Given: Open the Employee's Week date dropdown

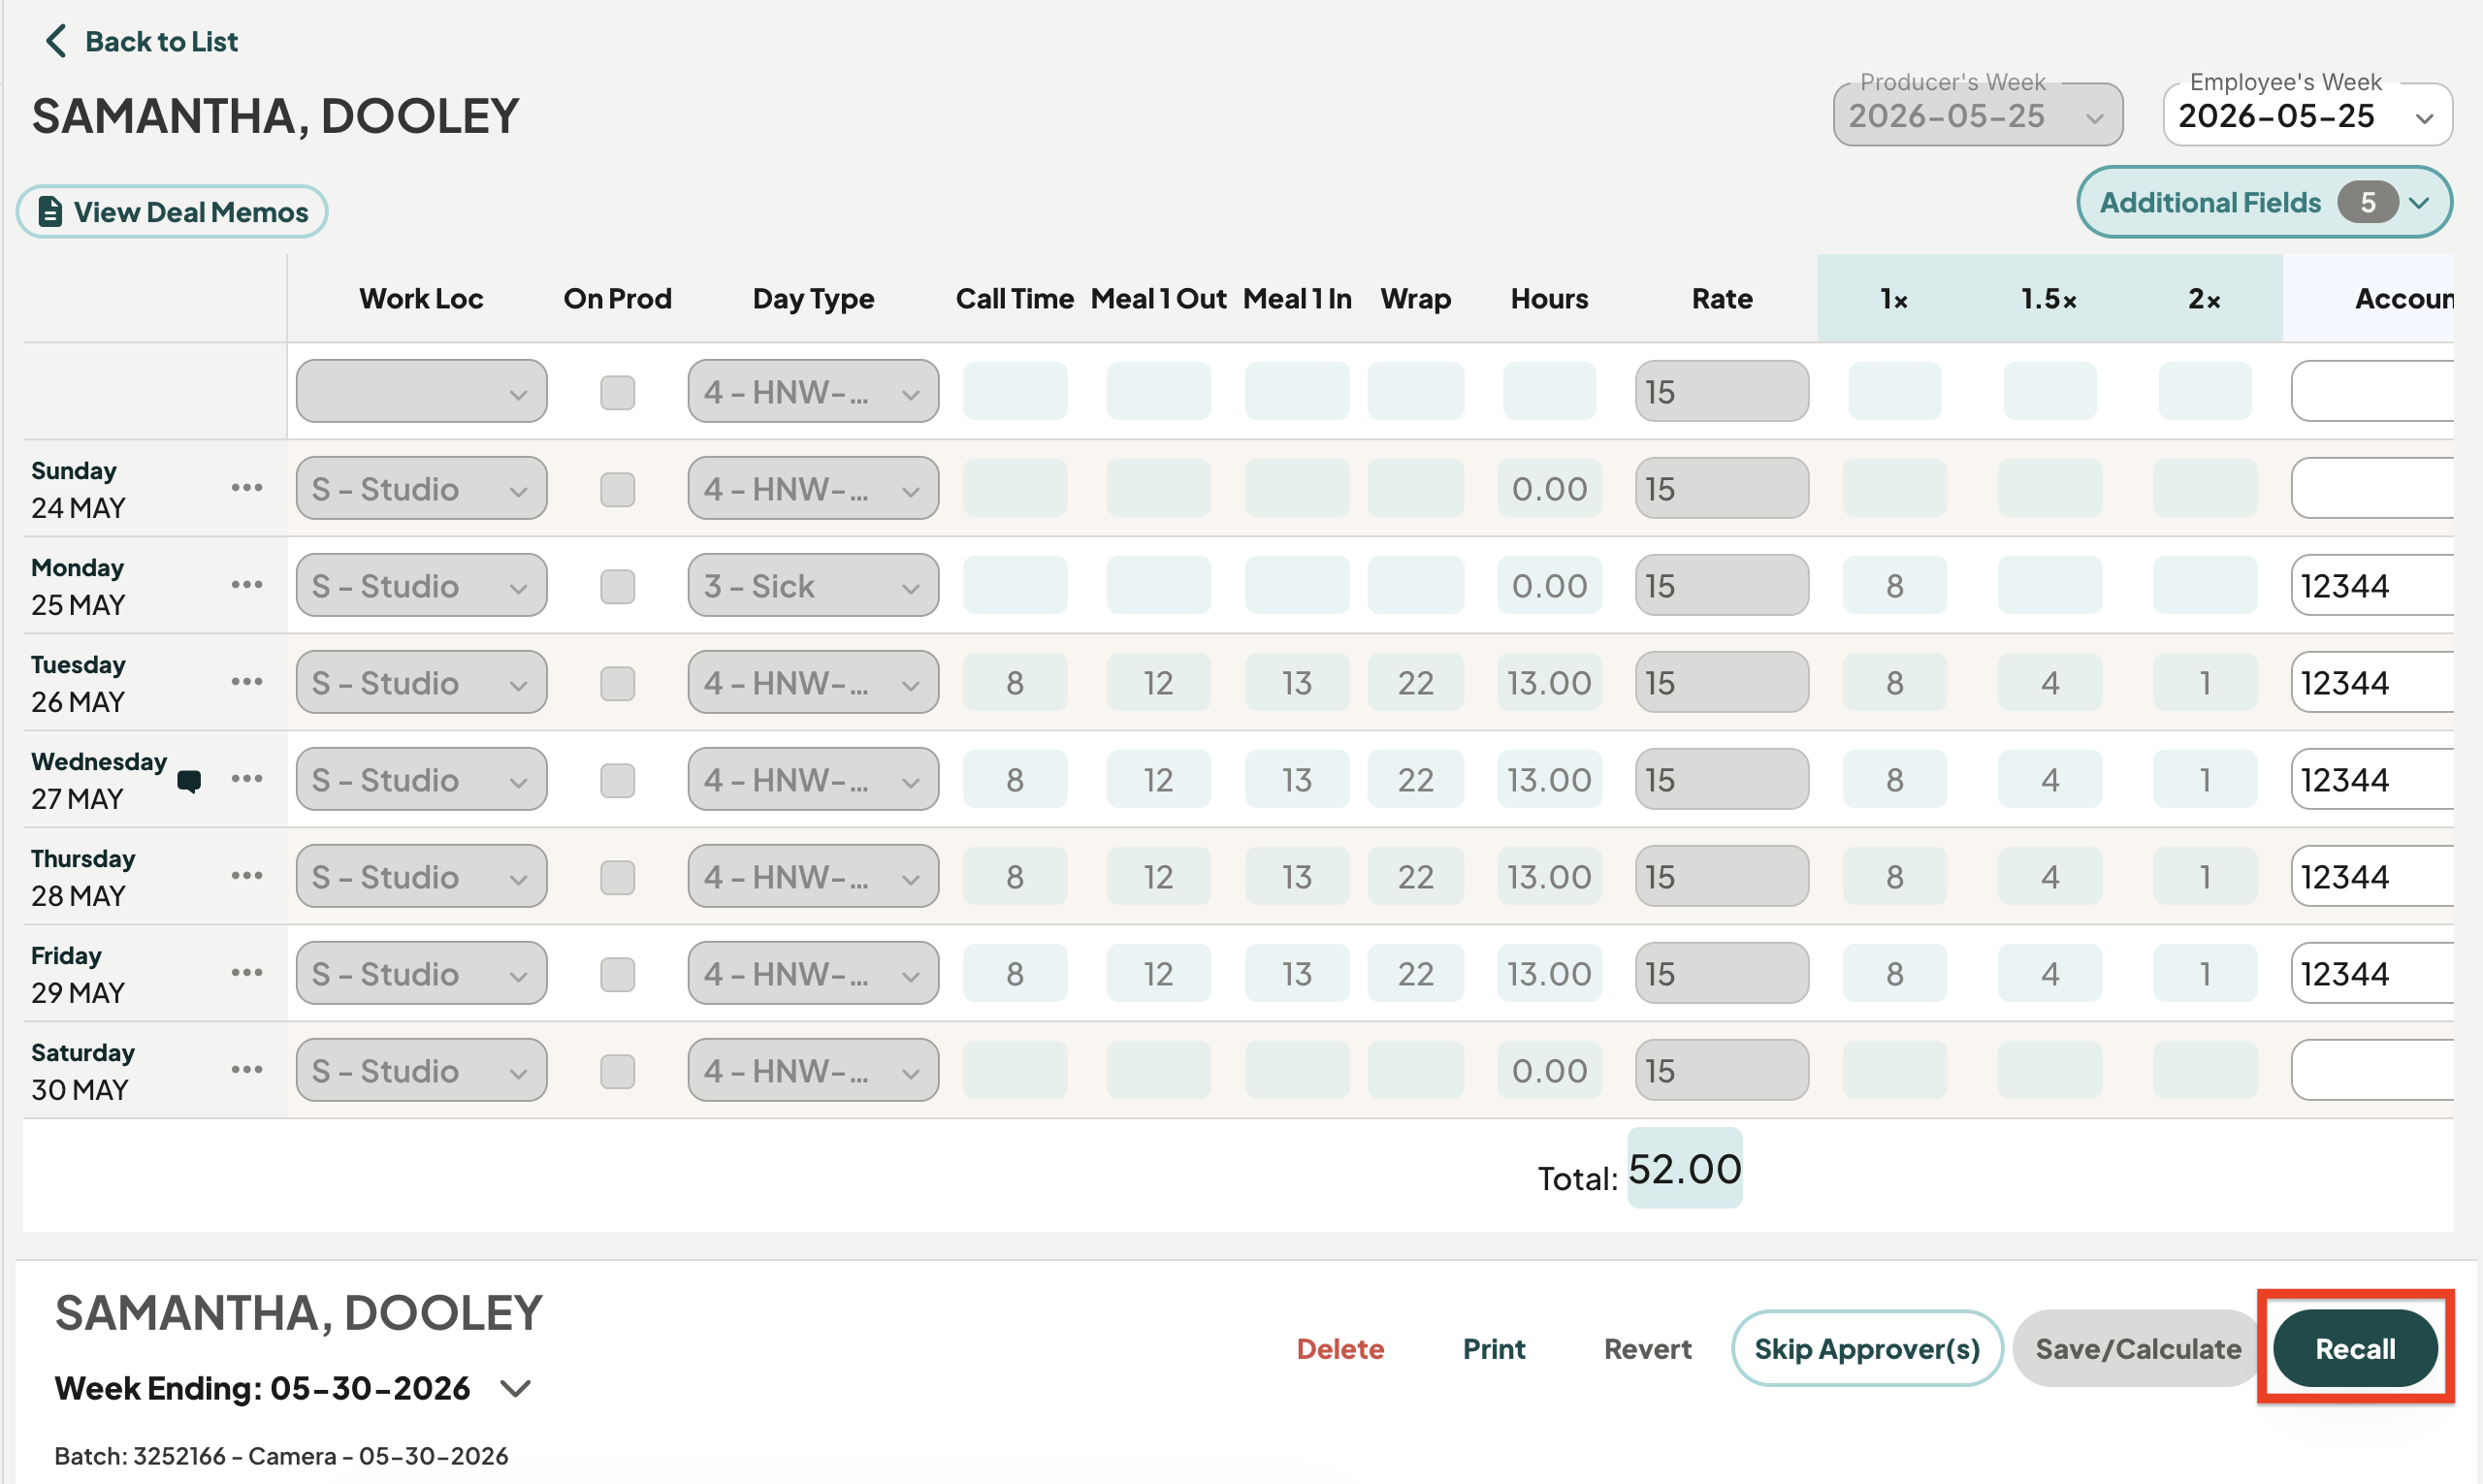Looking at the screenshot, I should 2307,116.
